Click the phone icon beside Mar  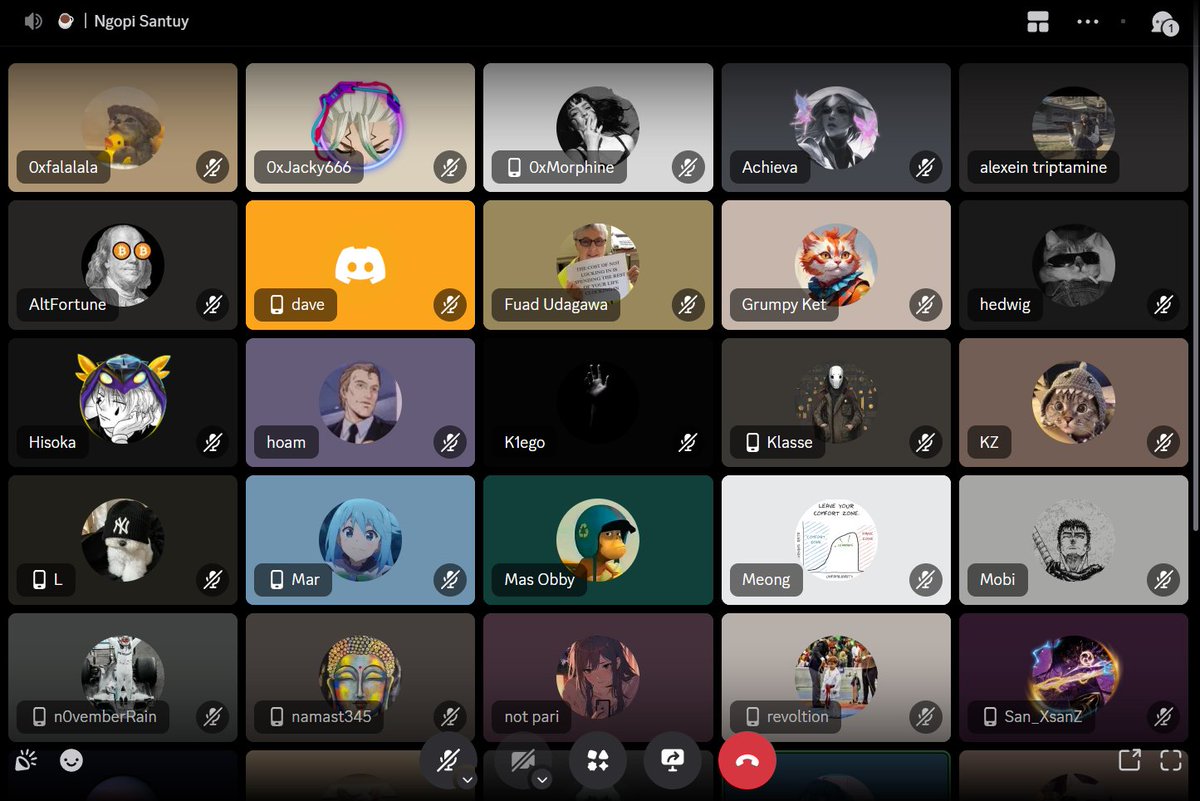(x=277, y=579)
